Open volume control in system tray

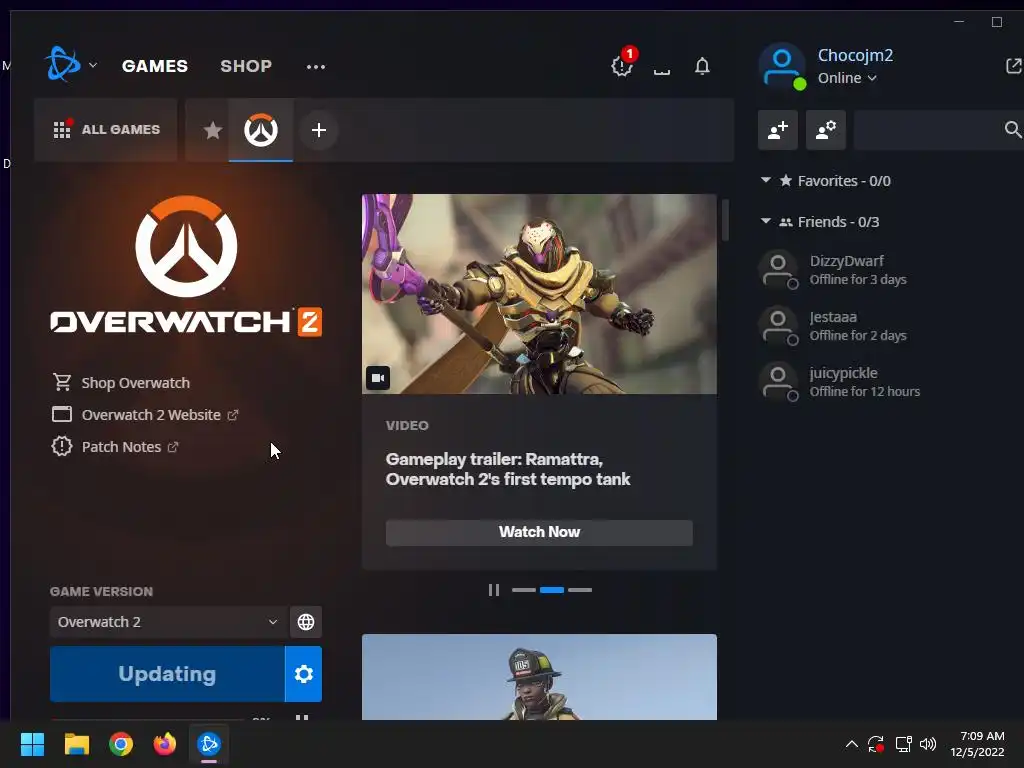coord(928,744)
